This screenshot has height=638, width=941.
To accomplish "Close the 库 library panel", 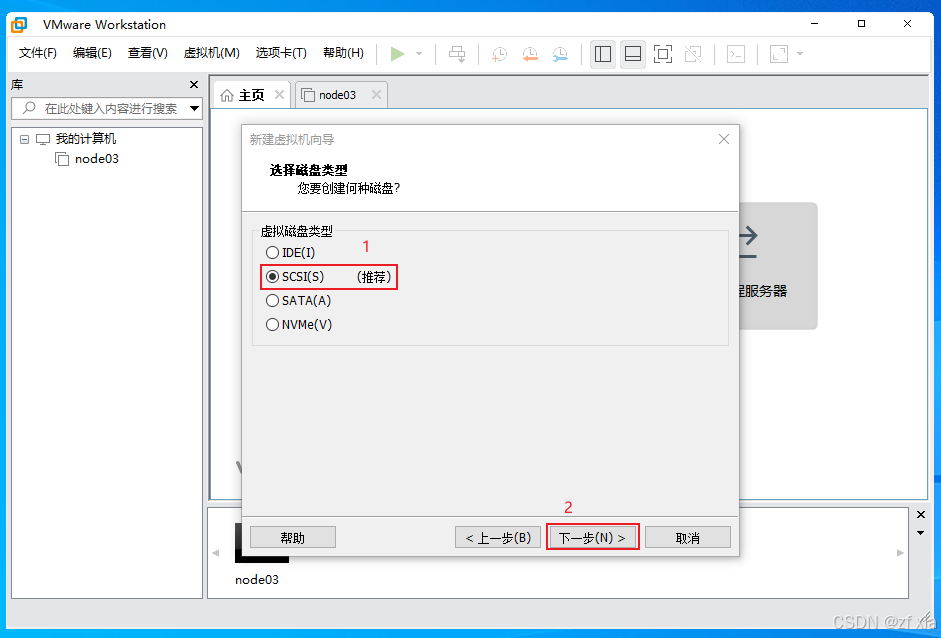I will (194, 85).
